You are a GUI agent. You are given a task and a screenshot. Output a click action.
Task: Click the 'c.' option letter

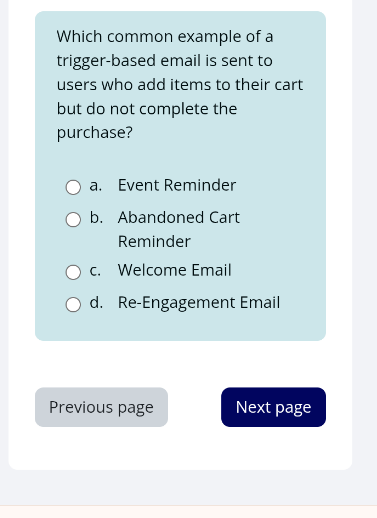click(x=95, y=271)
